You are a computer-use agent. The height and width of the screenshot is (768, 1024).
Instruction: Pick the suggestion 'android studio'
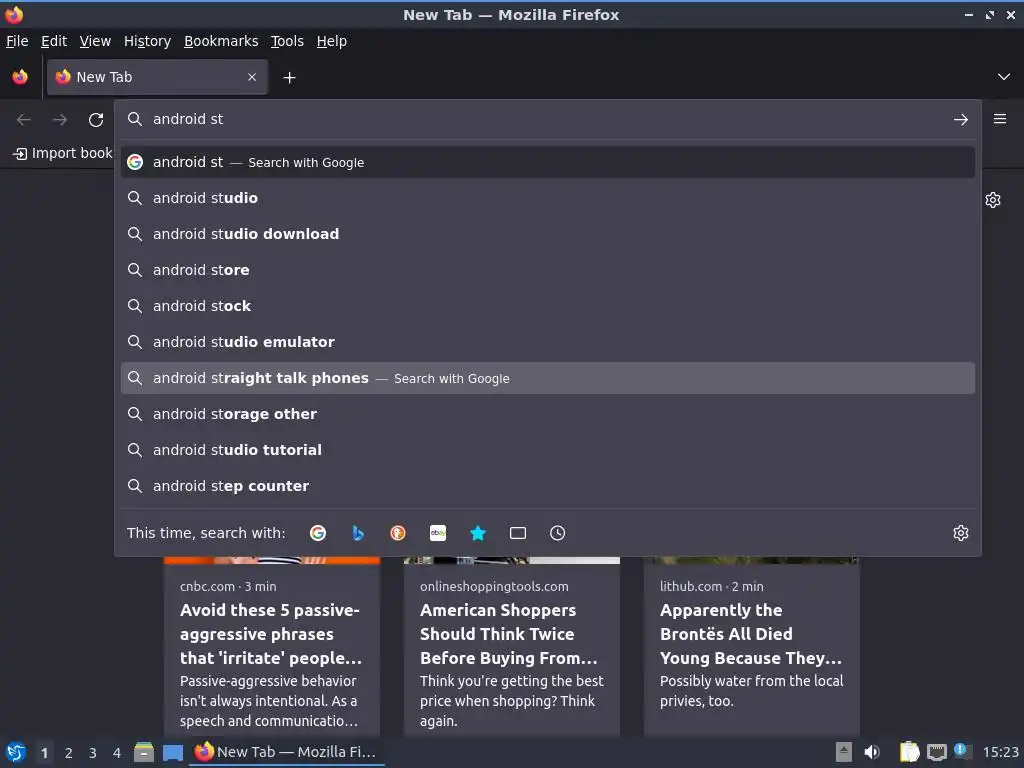point(547,198)
